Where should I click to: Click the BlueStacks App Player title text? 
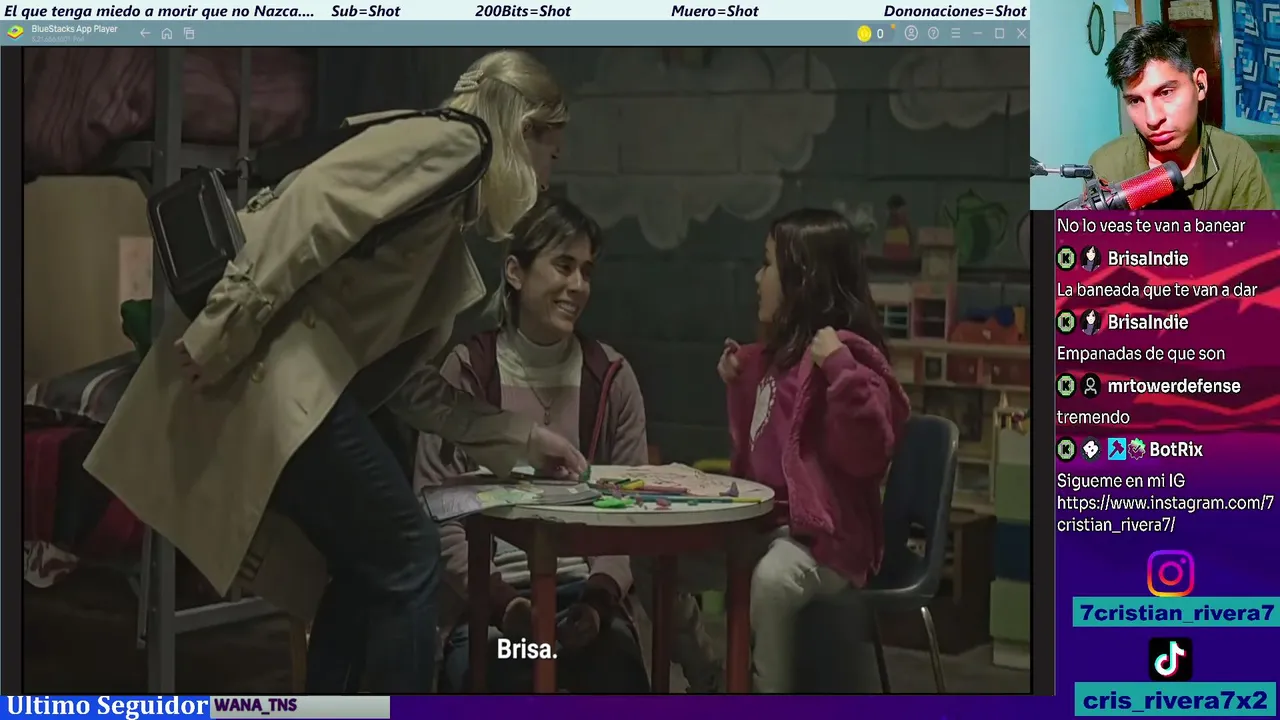74,29
